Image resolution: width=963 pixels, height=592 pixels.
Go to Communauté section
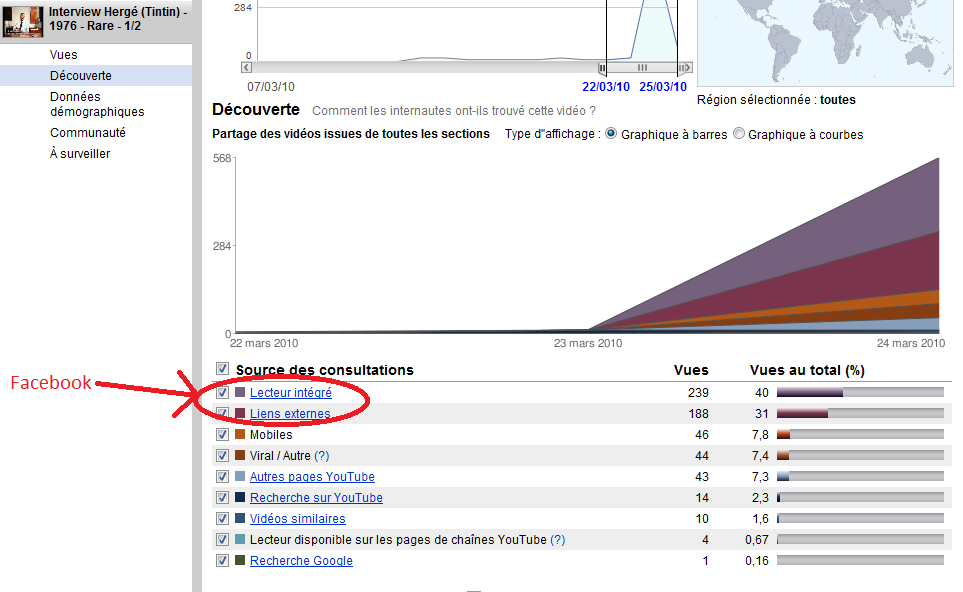click(88, 133)
